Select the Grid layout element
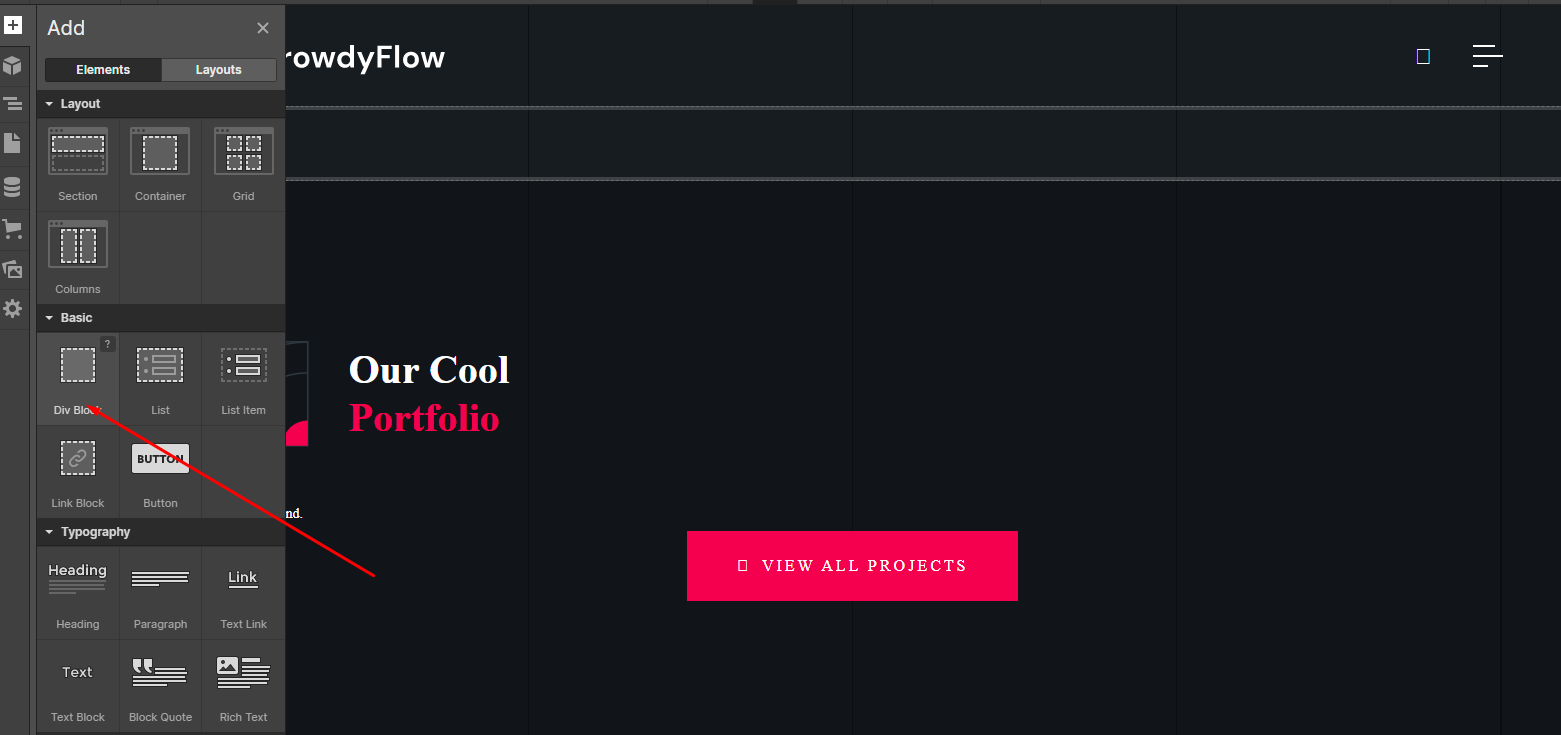1561x735 pixels. [244, 165]
